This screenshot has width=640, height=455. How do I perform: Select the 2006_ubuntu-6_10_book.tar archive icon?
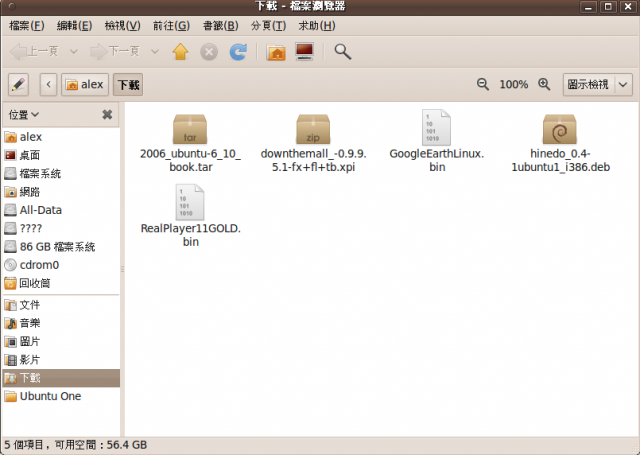pos(190,129)
